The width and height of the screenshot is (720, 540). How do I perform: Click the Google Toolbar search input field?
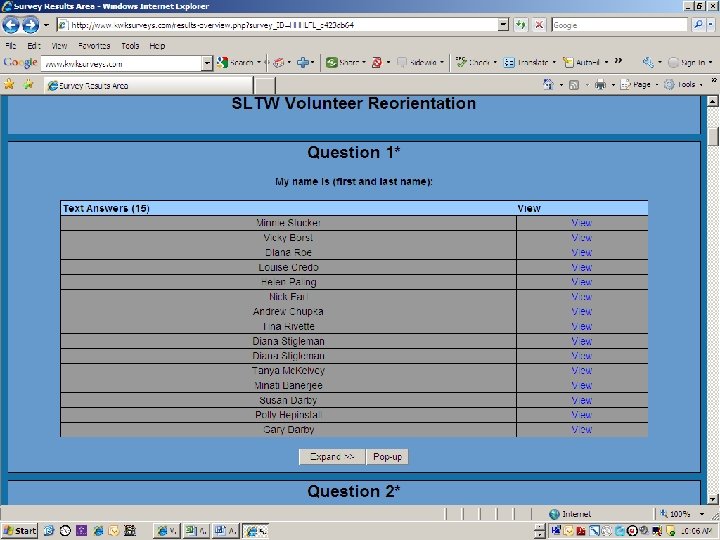click(x=121, y=63)
